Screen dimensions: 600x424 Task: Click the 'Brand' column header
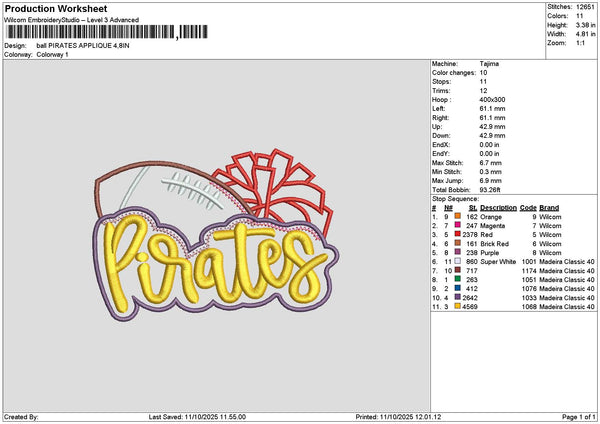coord(549,208)
